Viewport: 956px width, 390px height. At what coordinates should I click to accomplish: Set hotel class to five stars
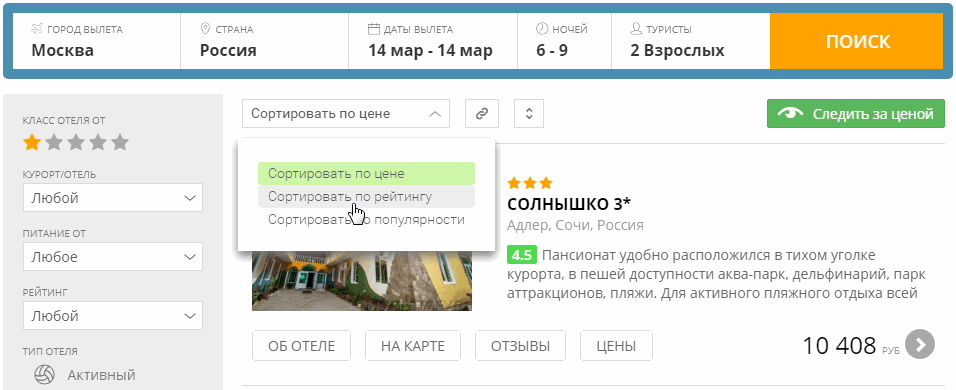click(120, 143)
